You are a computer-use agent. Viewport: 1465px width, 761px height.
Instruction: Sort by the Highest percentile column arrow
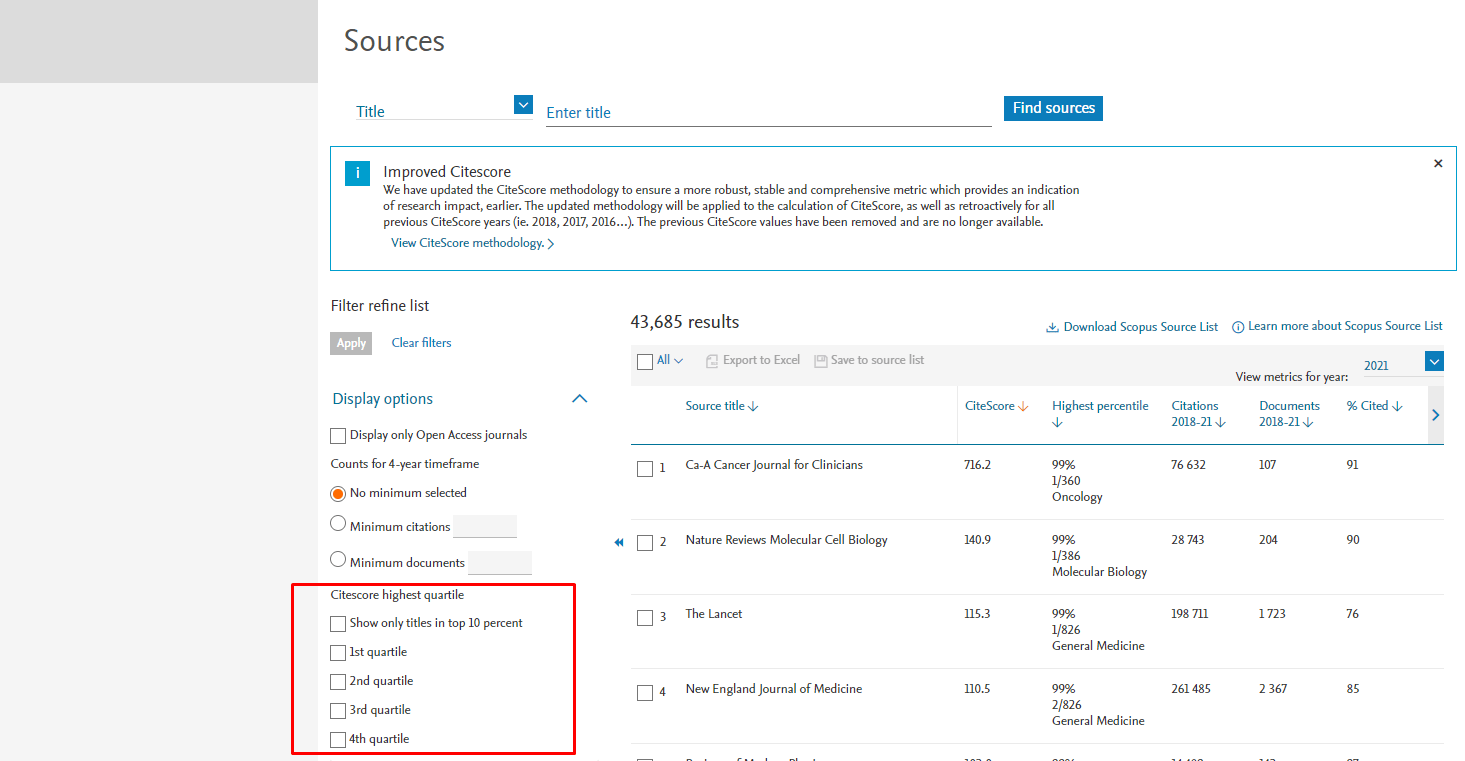click(x=1057, y=421)
